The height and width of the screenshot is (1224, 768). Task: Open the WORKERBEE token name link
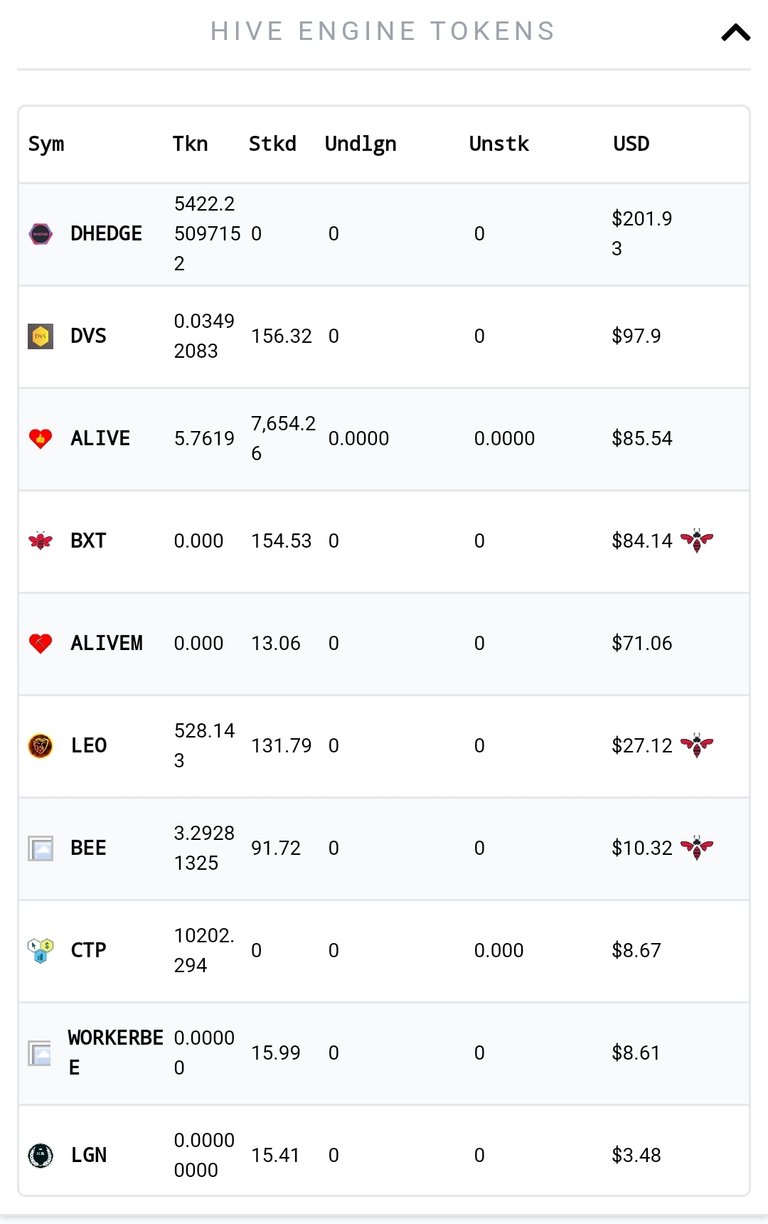(115, 1053)
